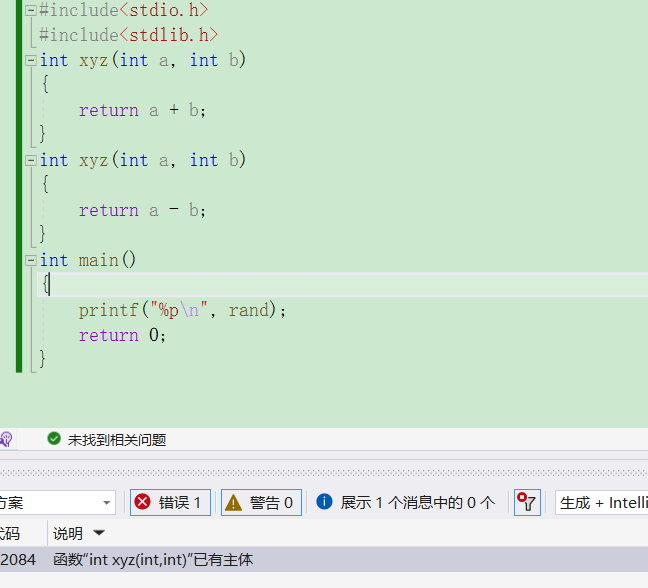Image resolution: width=648 pixels, height=588 pixels.
Task: Click the splitter grip above the error list
Action: coord(324,473)
